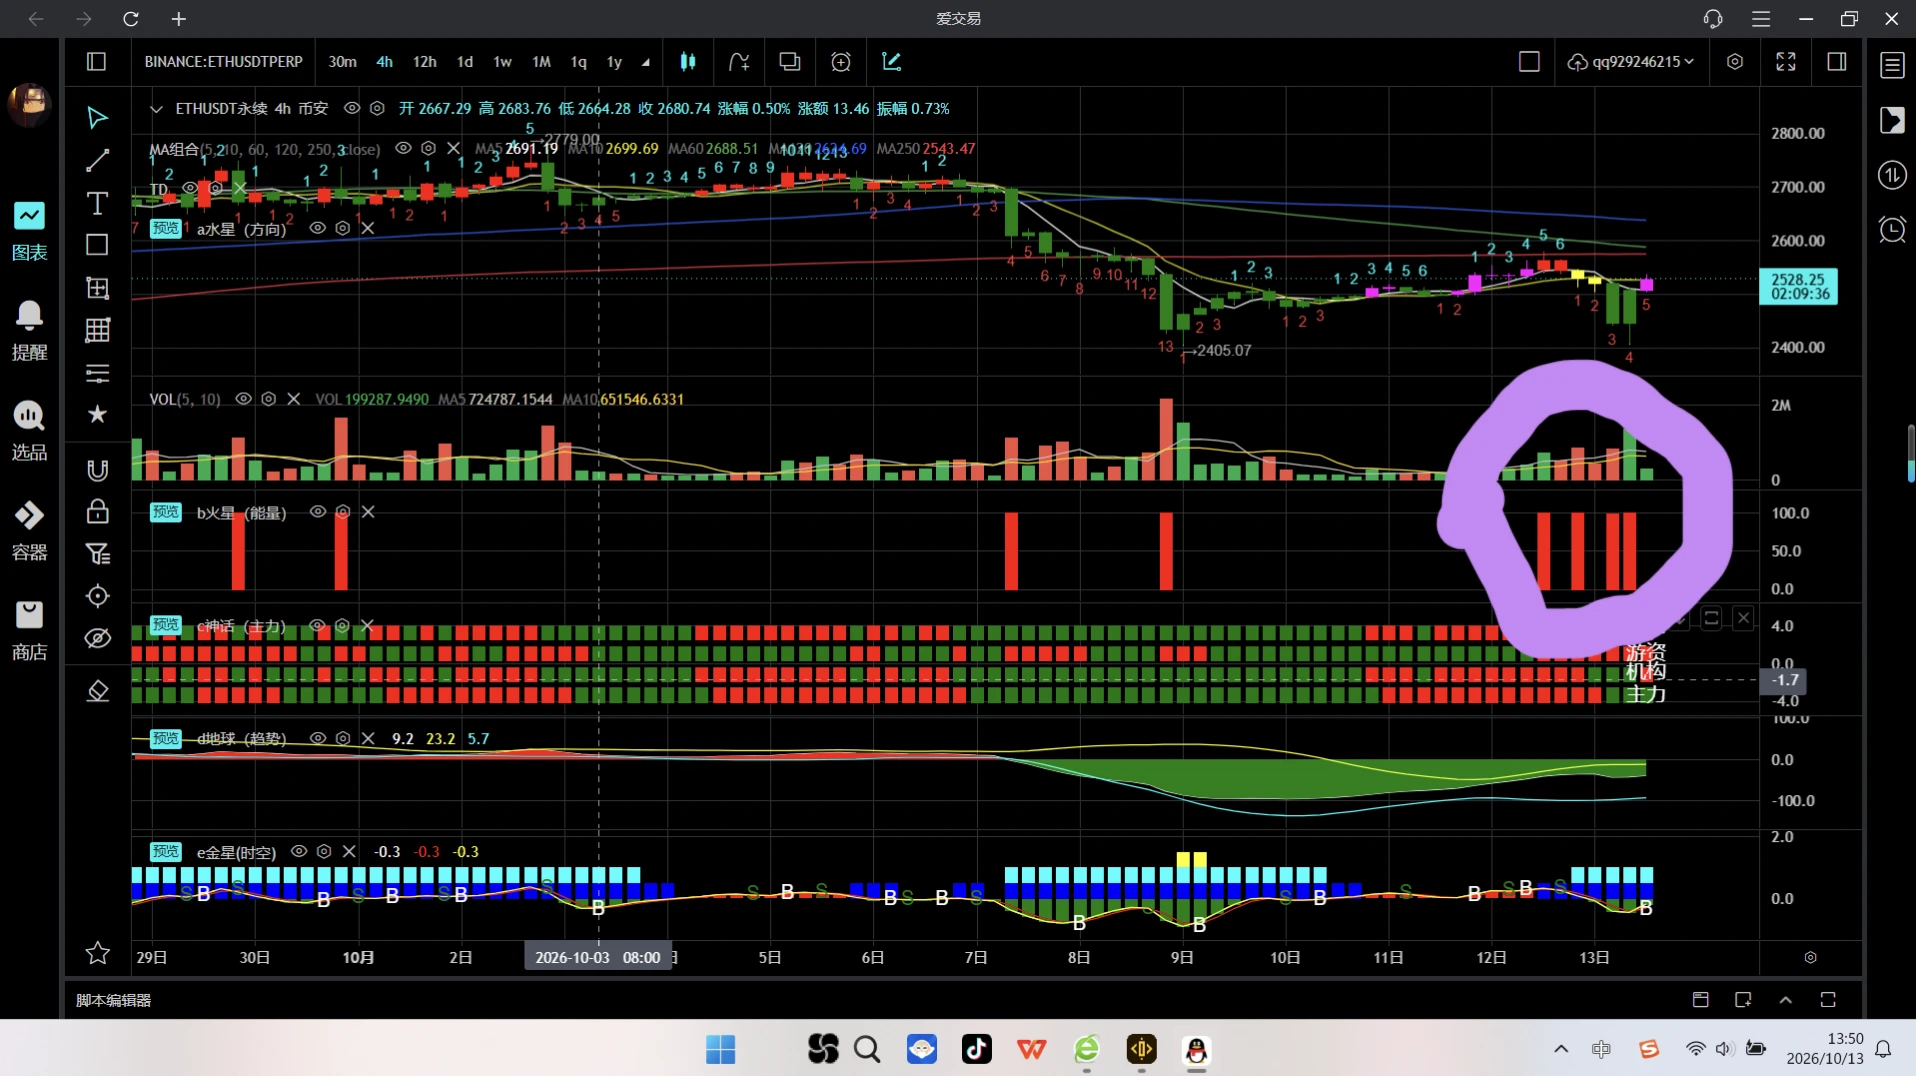Toggle visibility of e金星(时空) indicator

point(299,852)
